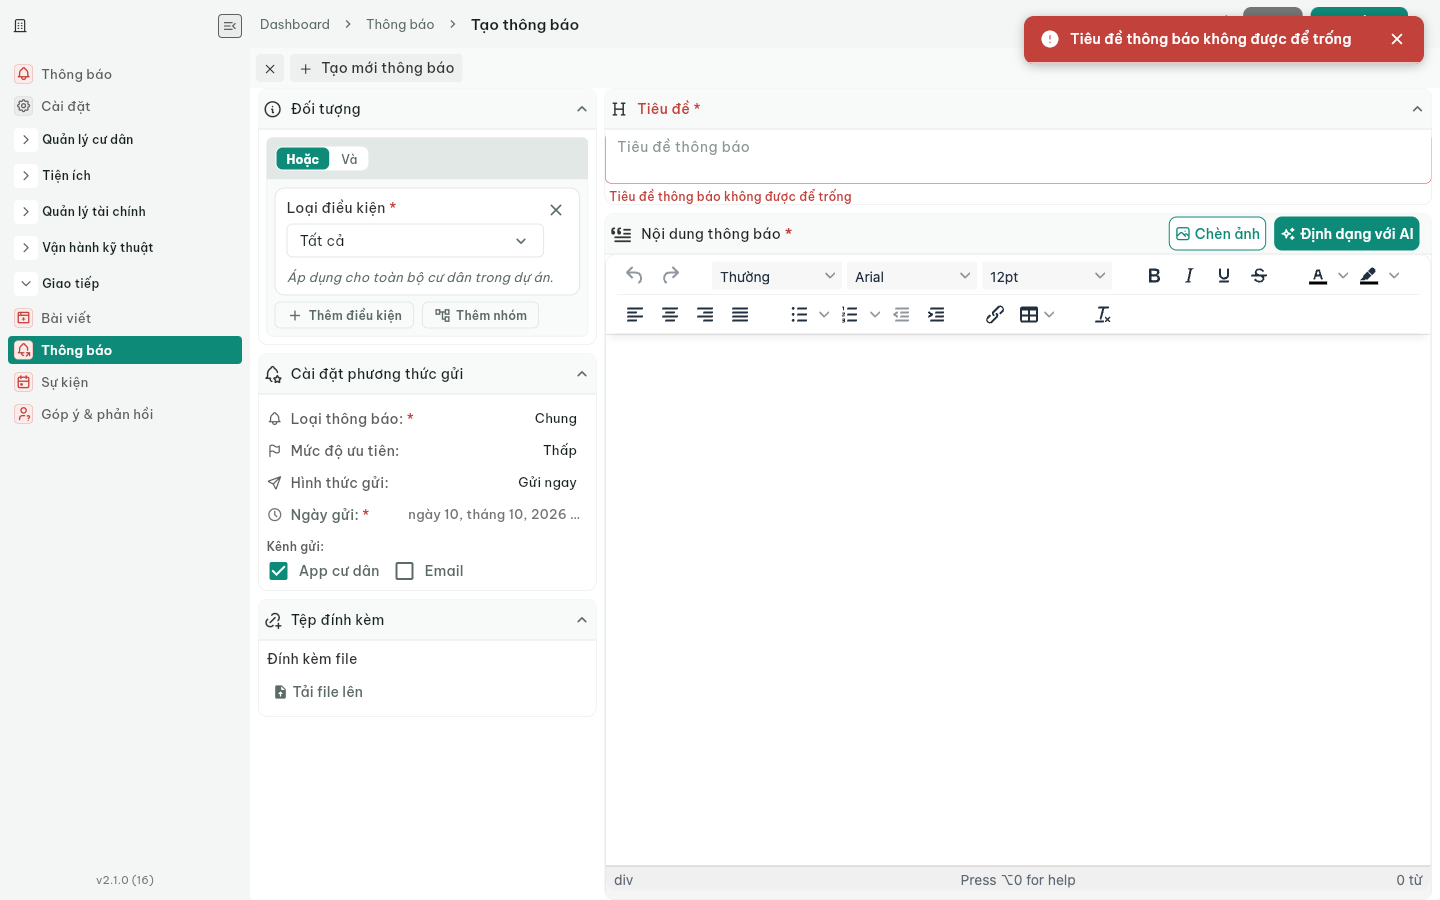The width and height of the screenshot is (1440, 900).
Task: Click Thêm điều kiện button
Action: [x=345, y=315]
